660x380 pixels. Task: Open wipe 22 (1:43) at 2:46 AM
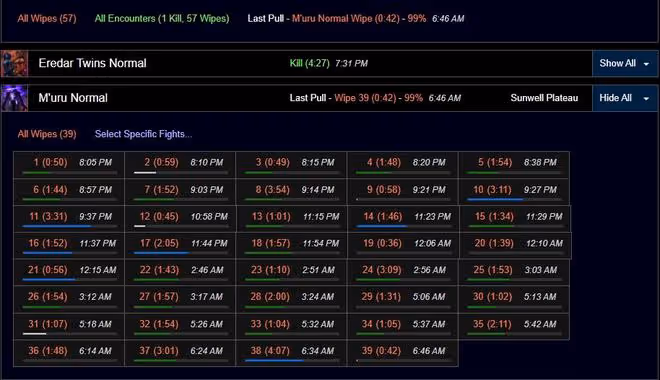(x=180, y=272)
